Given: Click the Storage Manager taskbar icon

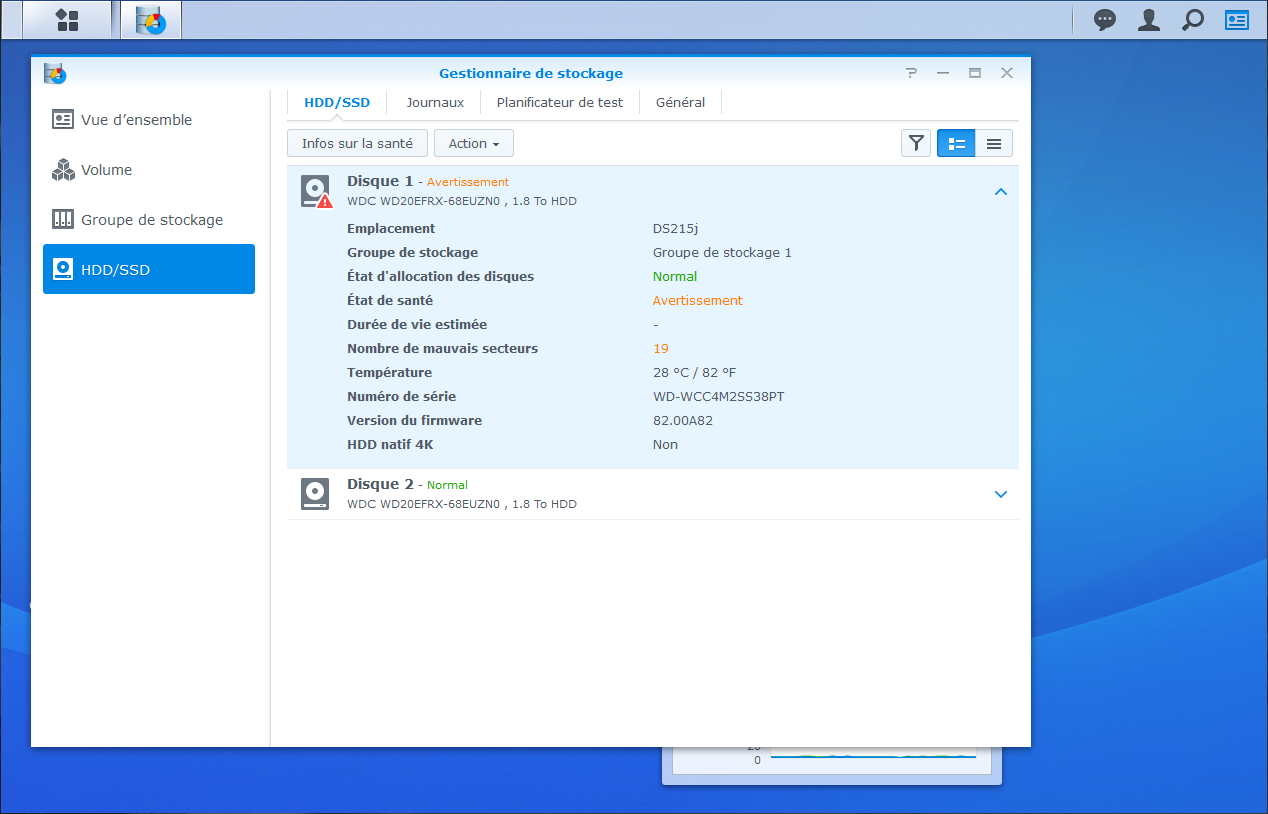Looking at the screenshot, I should tap(151, 20).
